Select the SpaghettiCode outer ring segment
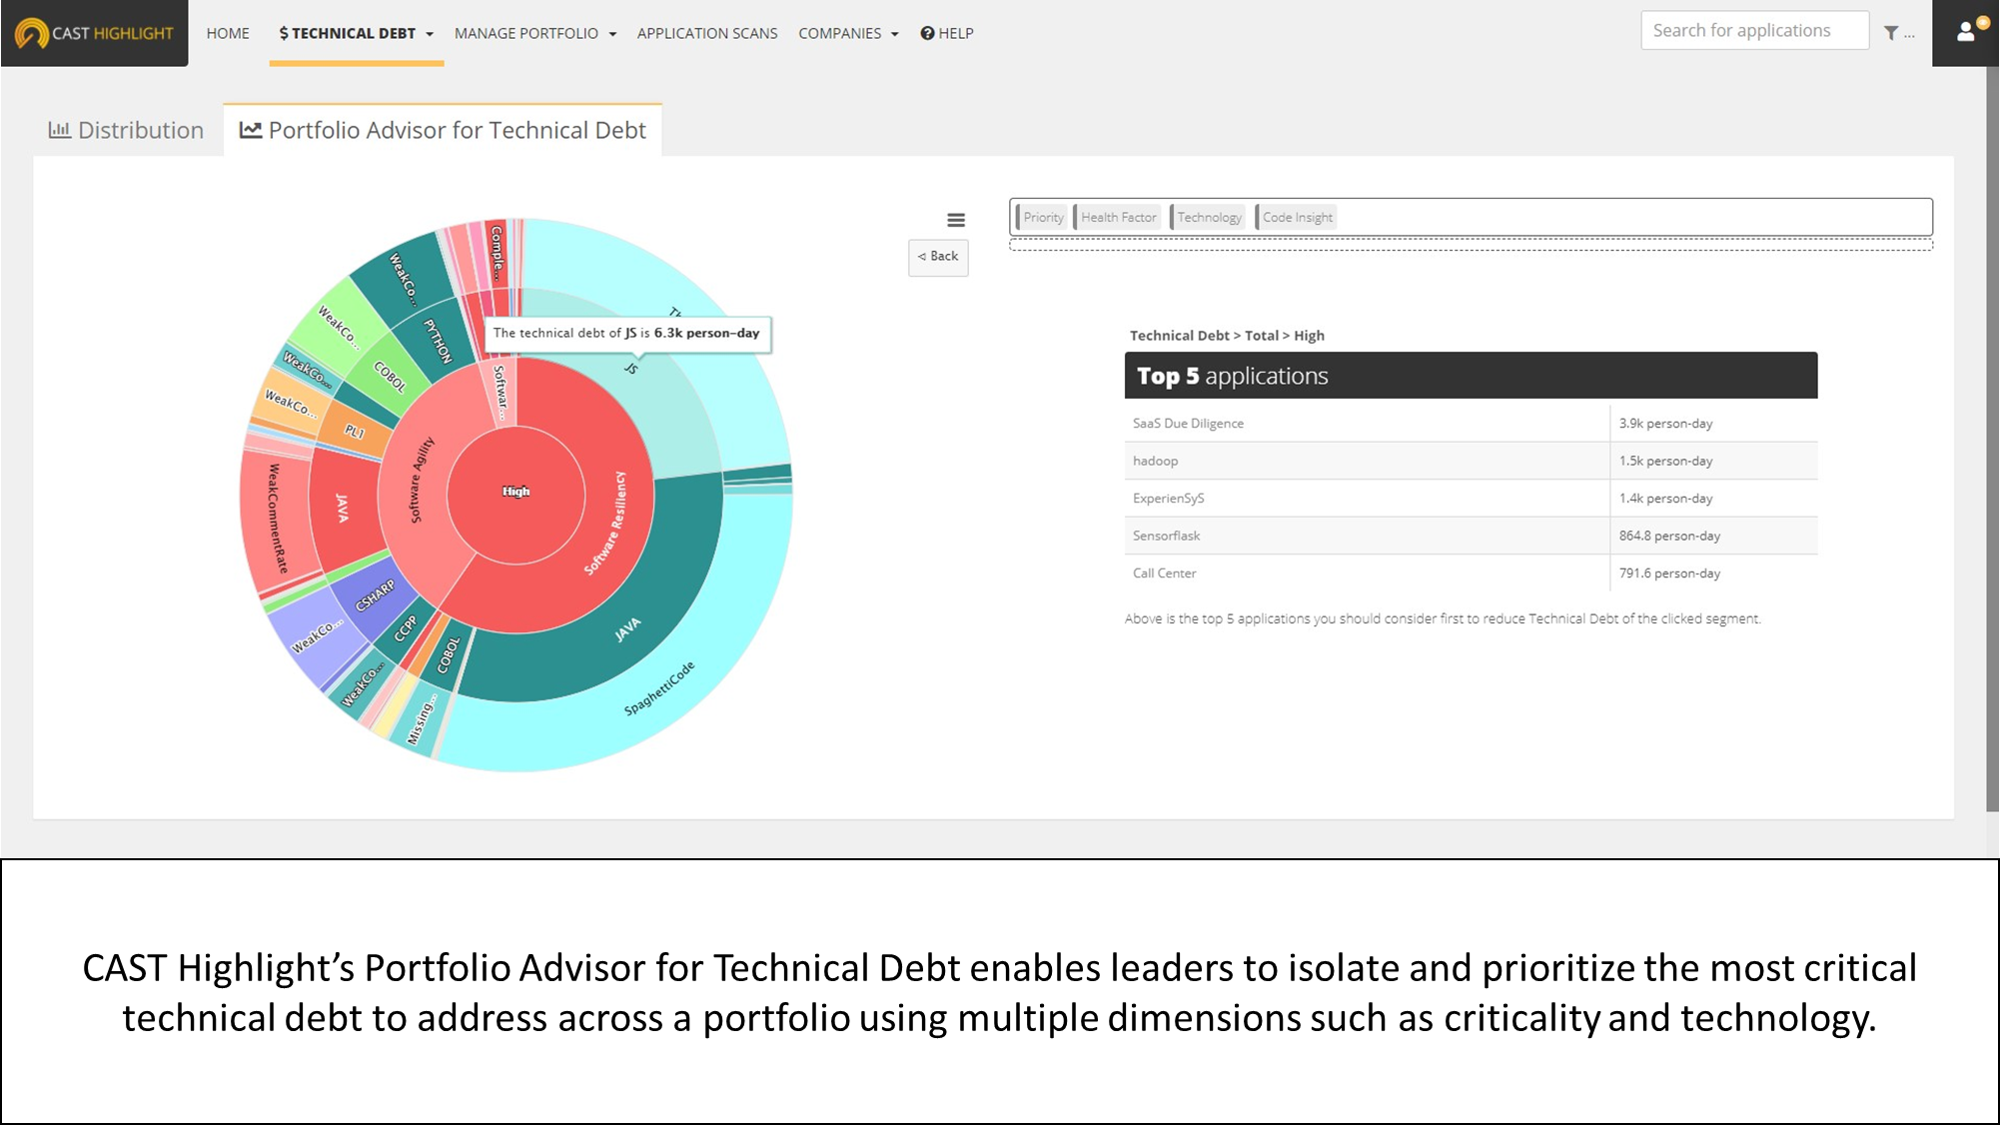The height and width of the screenshot is (1125, 2000). [660, 688]
